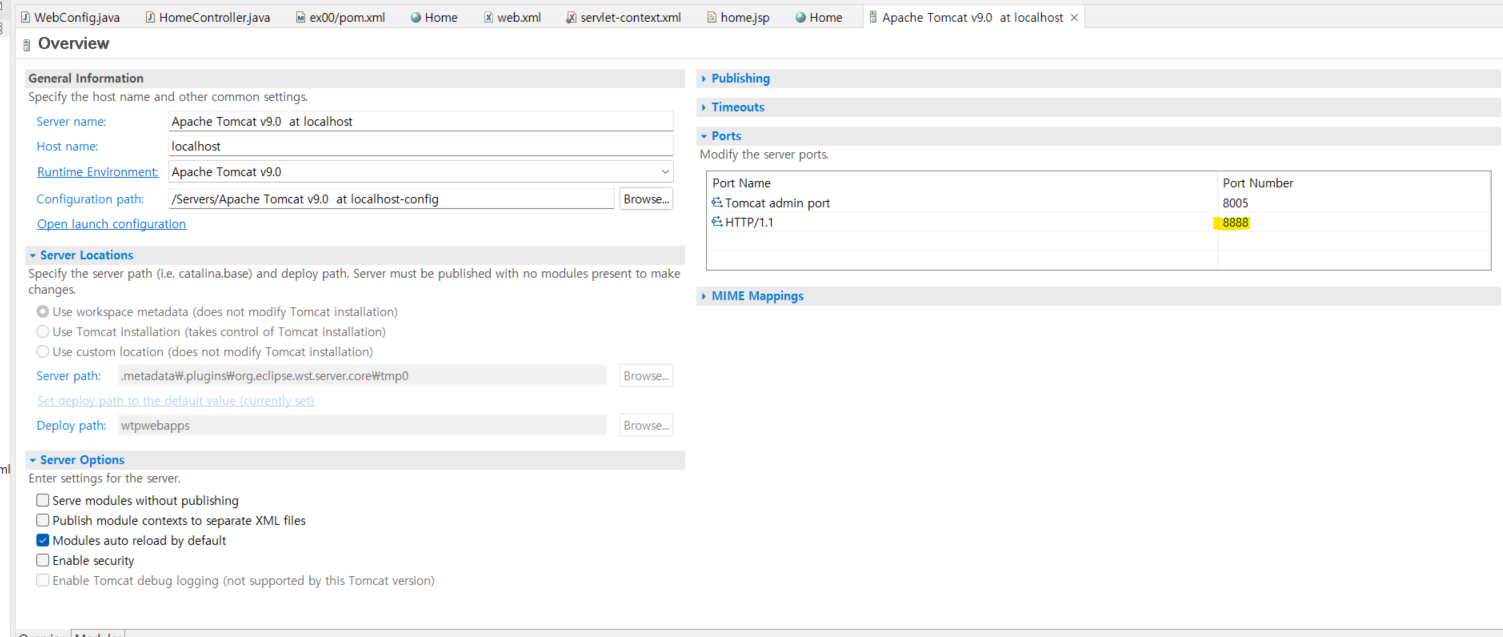
Task: Click the home.jsp file icon
Action: click(x=711, y=17)
